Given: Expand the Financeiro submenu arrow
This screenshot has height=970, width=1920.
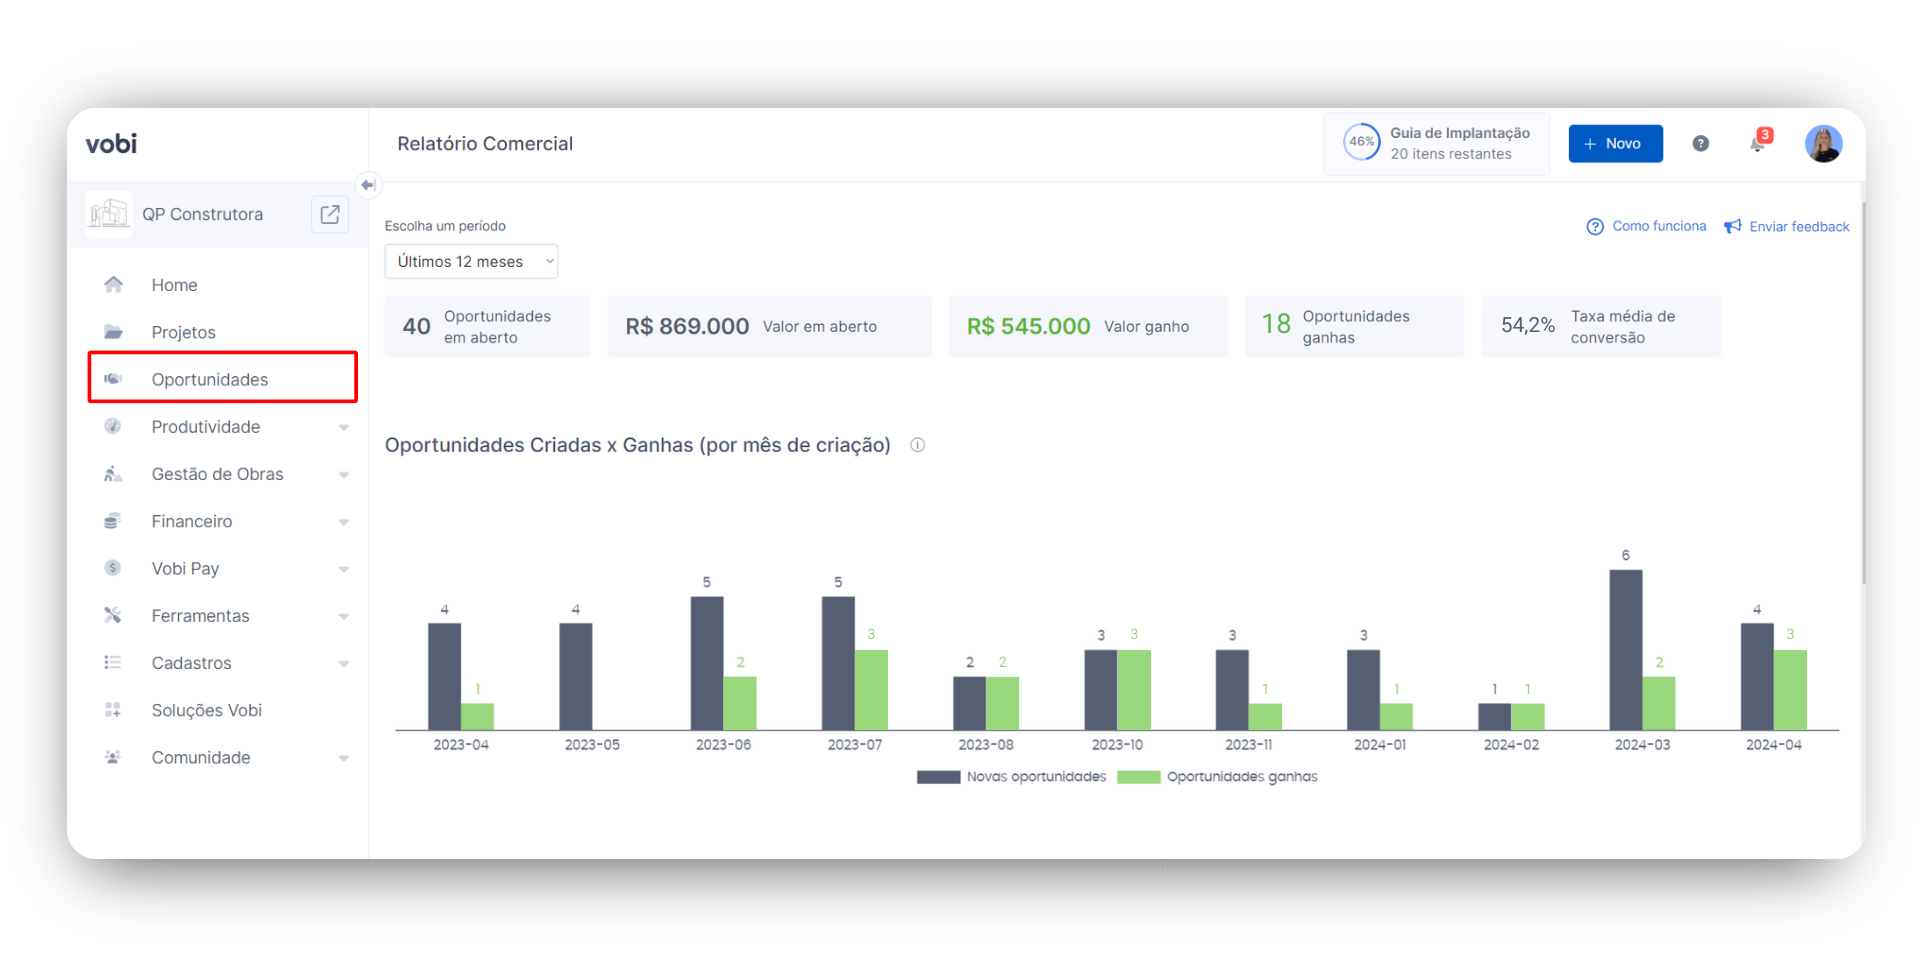Looking at the screenshot, I should tap(344, 522).
